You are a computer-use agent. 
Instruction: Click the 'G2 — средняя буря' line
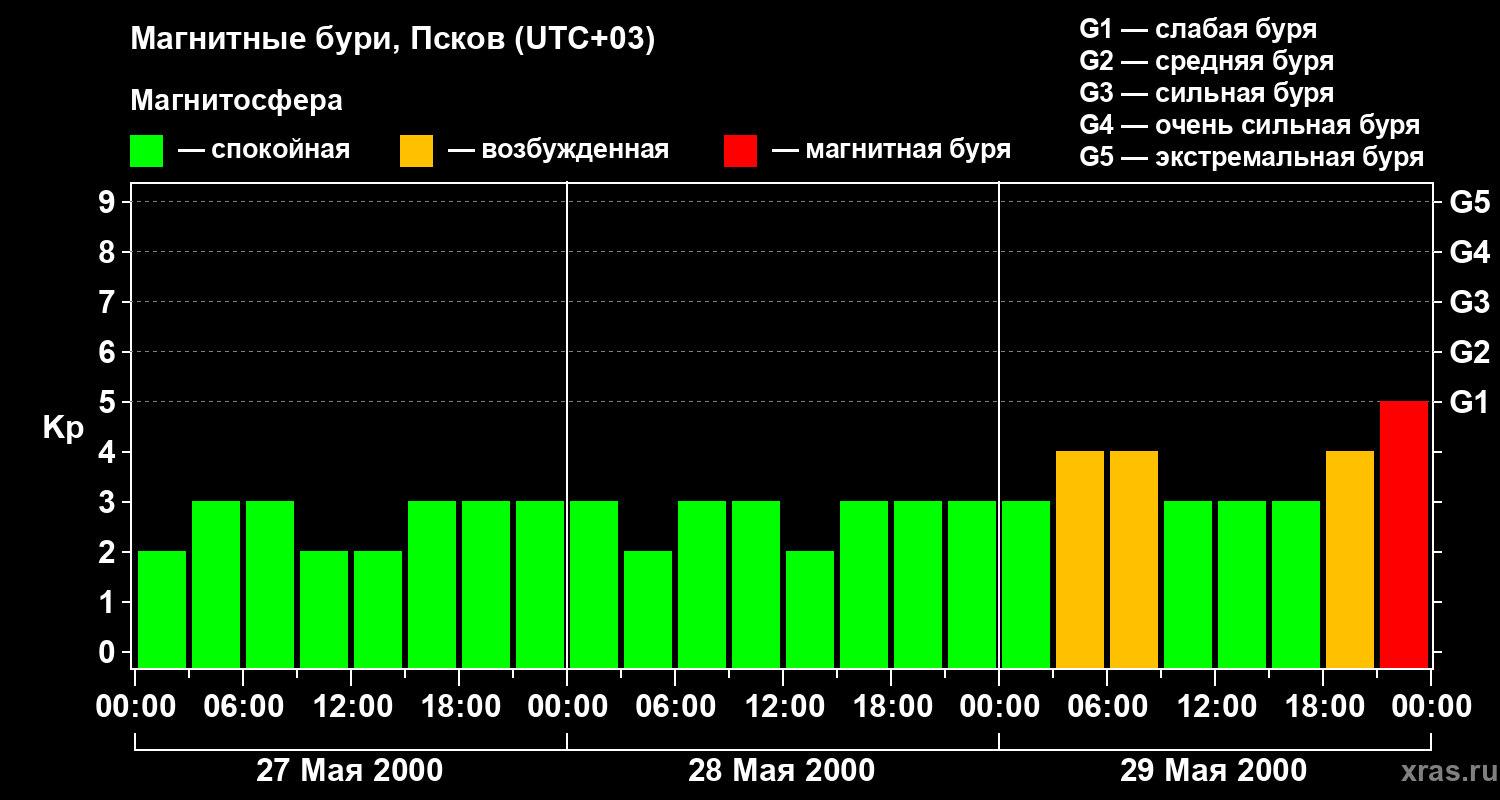coord(1207,61)
